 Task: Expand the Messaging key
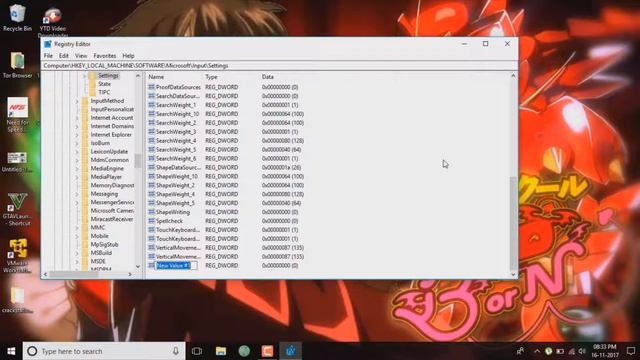pos(77,194)
